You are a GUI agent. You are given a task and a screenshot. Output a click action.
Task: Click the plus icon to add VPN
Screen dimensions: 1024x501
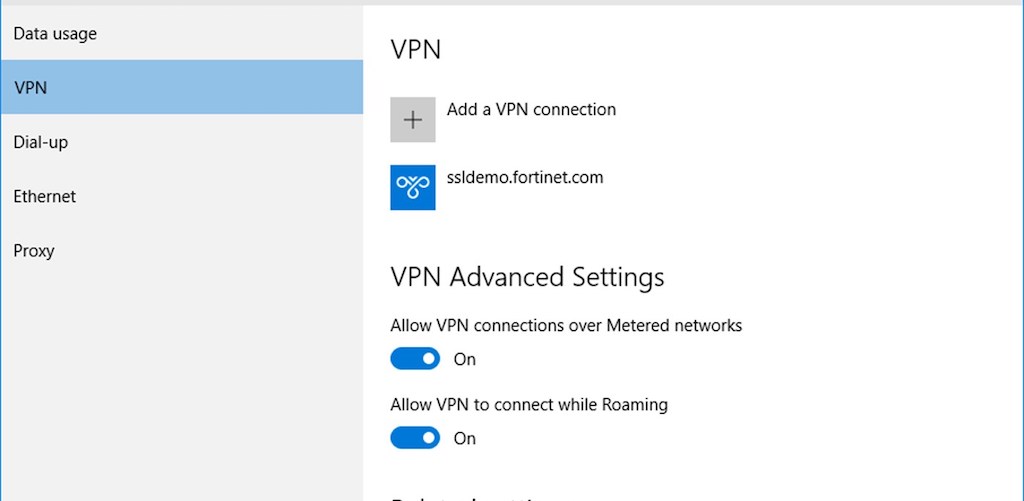(x=413, y=120)
